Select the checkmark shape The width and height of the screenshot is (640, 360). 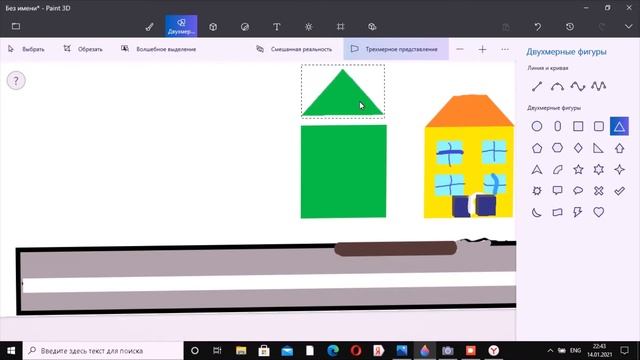[x=619, y=191]
